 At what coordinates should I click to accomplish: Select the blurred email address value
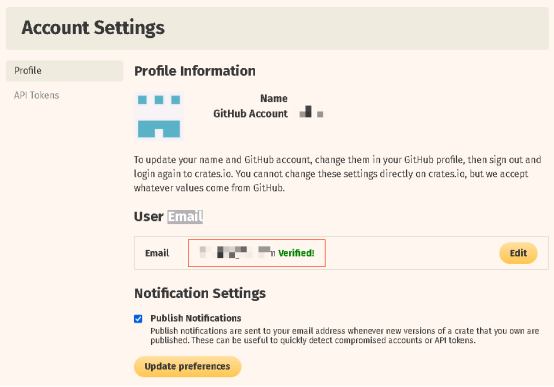(237, 252)
